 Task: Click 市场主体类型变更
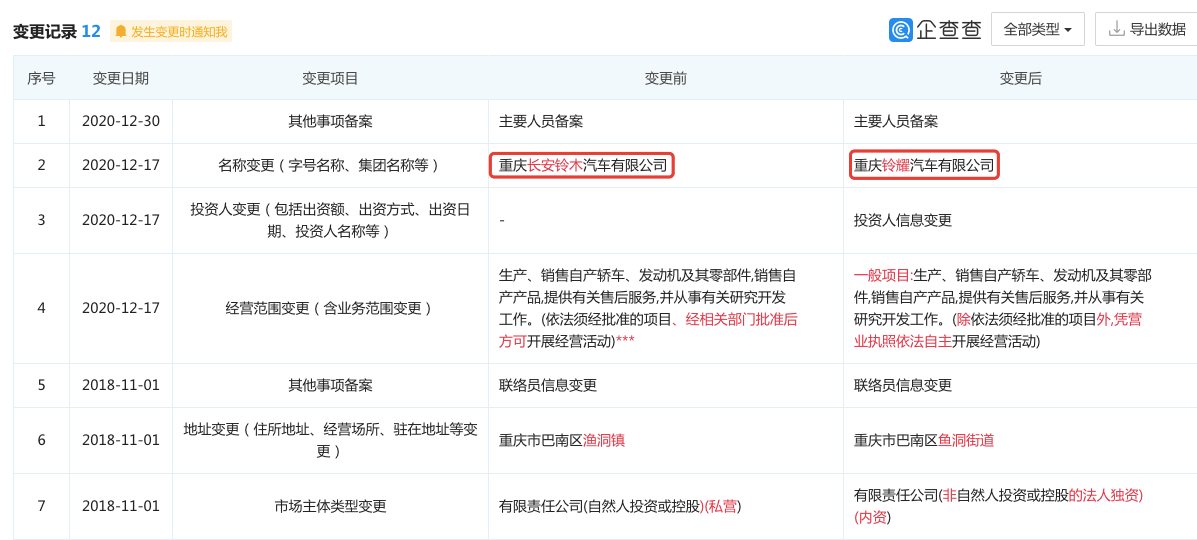coord(330,506)
